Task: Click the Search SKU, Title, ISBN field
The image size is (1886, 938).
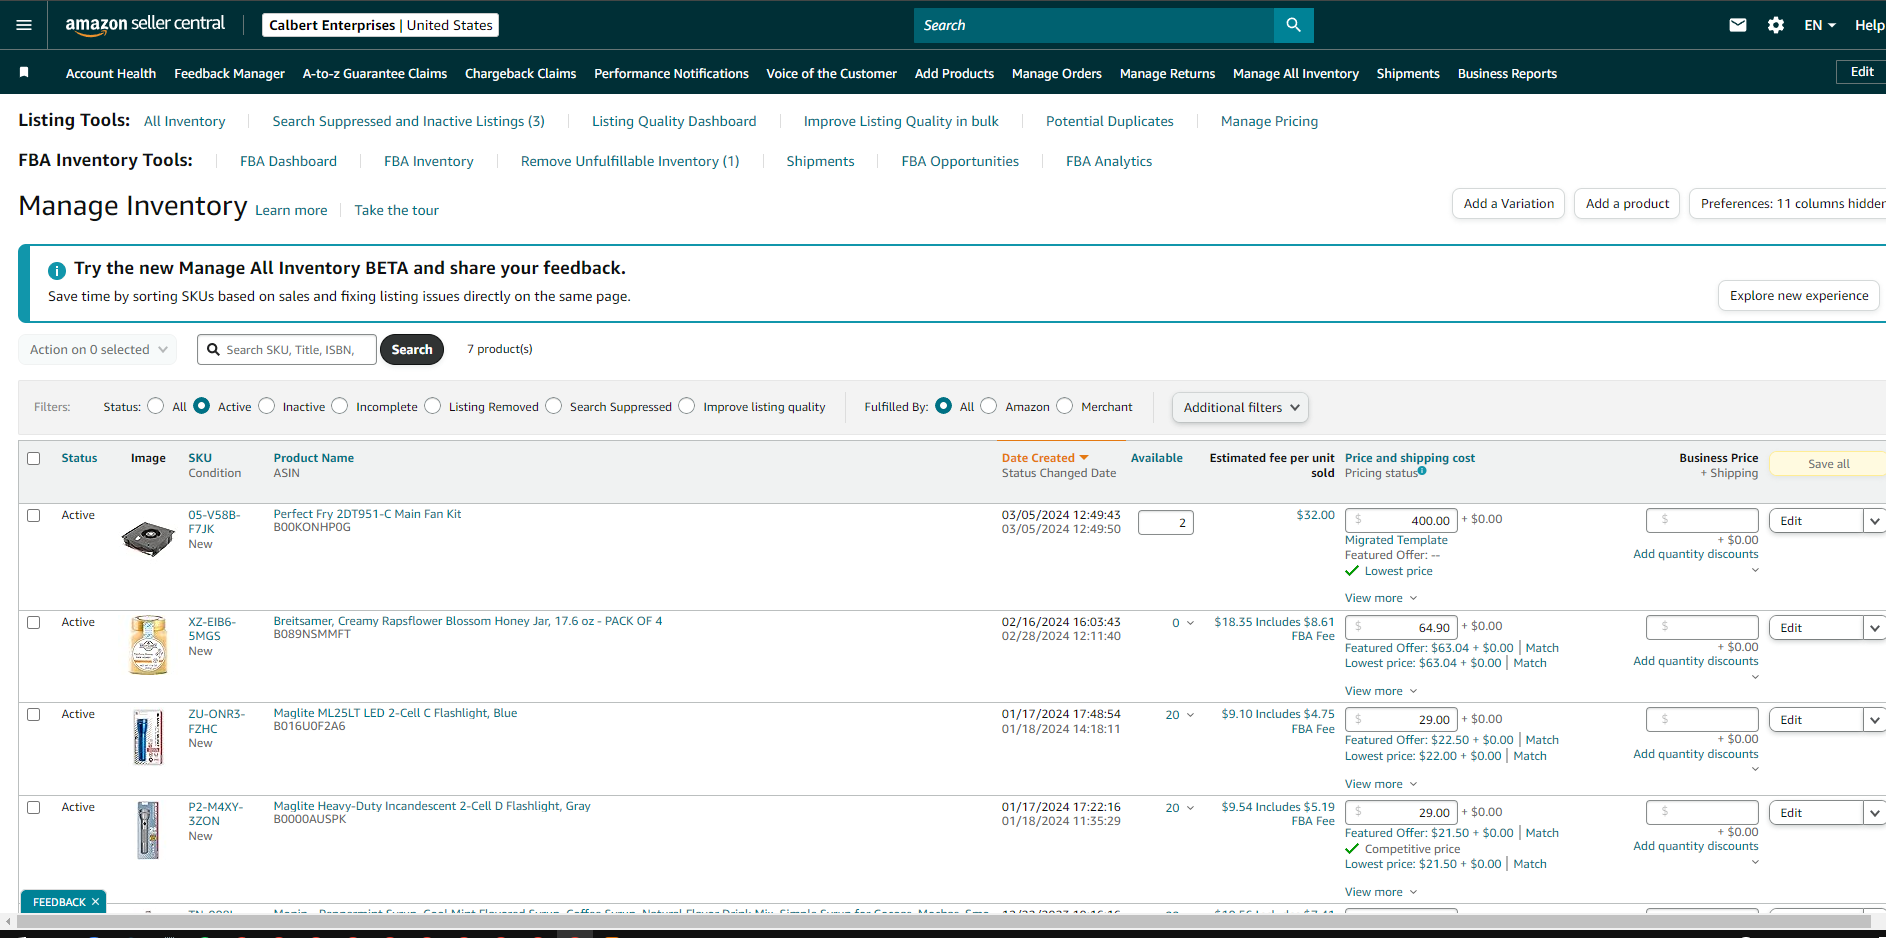Action: 287,349
